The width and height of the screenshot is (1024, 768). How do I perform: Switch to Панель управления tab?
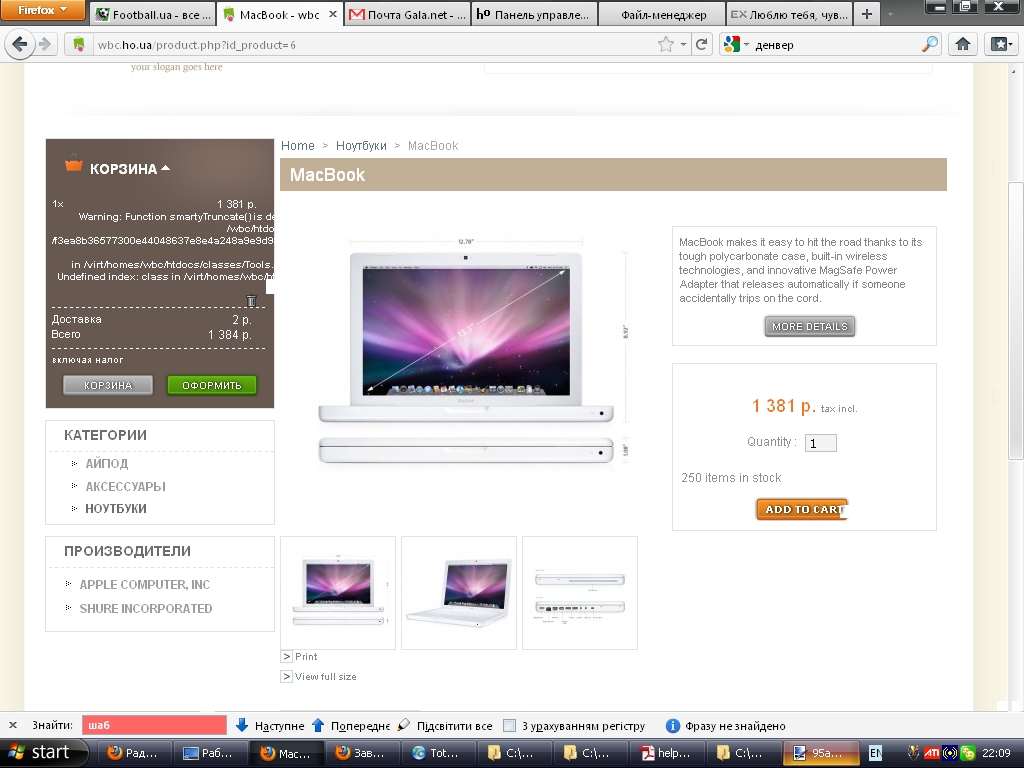[x=534, y=14]
